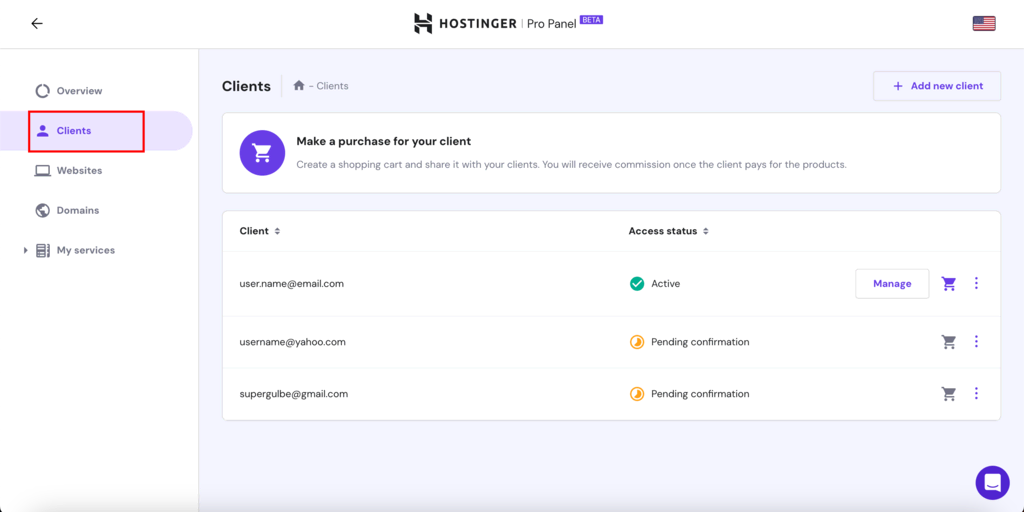
Task: Open more options for user.name@email.com
Action: pyautogui.click(x=976, y=284)
